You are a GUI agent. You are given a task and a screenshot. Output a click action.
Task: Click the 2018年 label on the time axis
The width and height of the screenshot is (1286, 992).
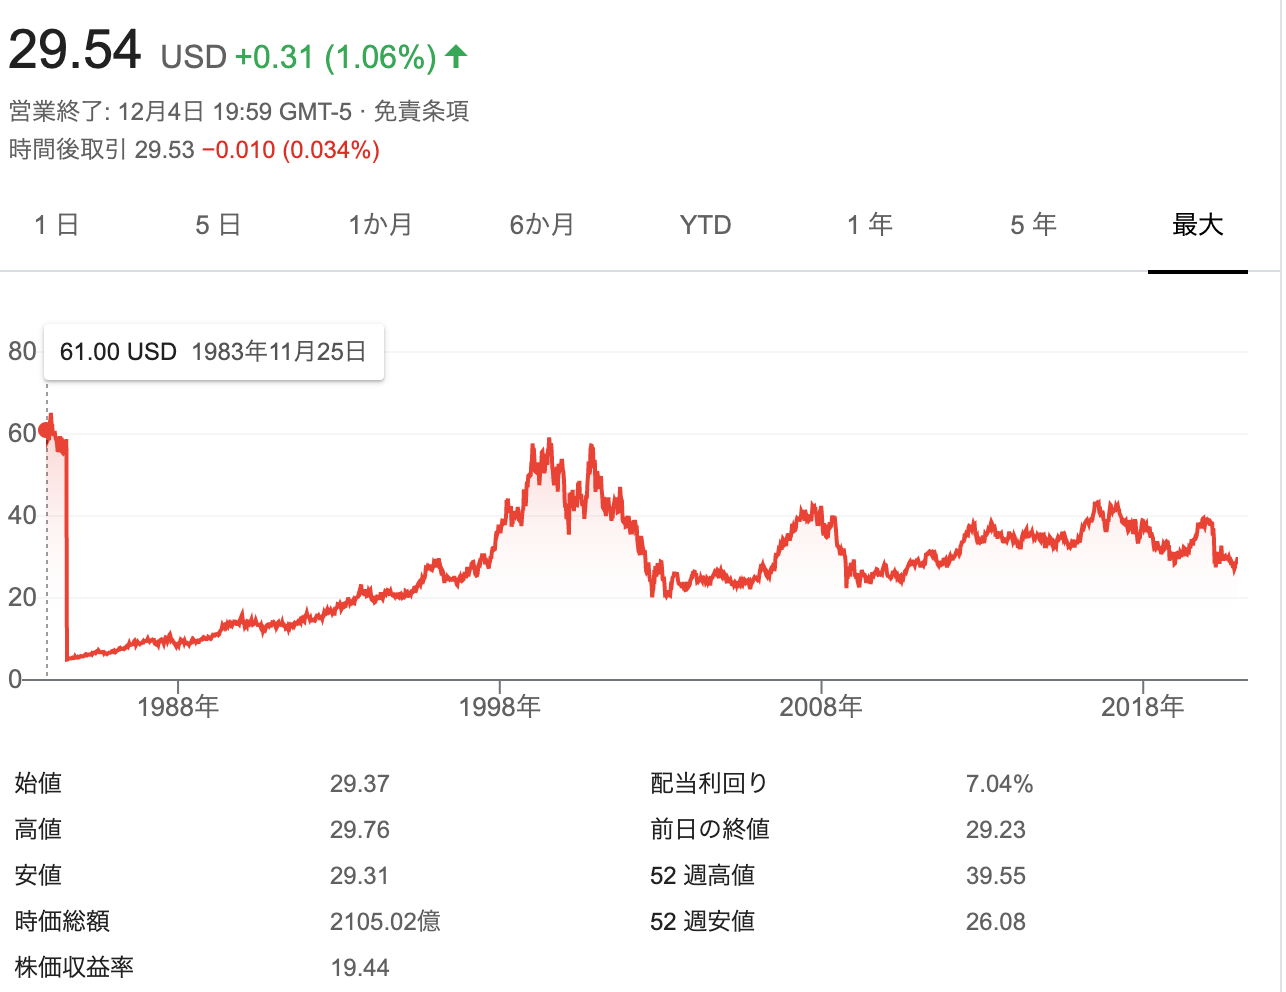pyautogui.click(x=1142, y=707)
